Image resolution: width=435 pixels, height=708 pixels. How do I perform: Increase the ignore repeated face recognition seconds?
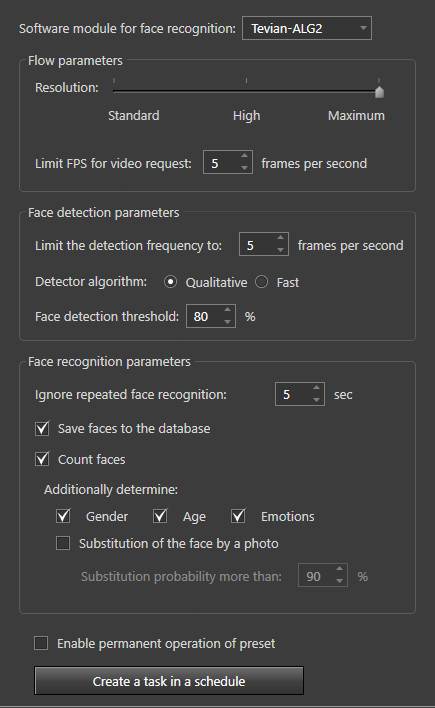click(x=316, y=388)
